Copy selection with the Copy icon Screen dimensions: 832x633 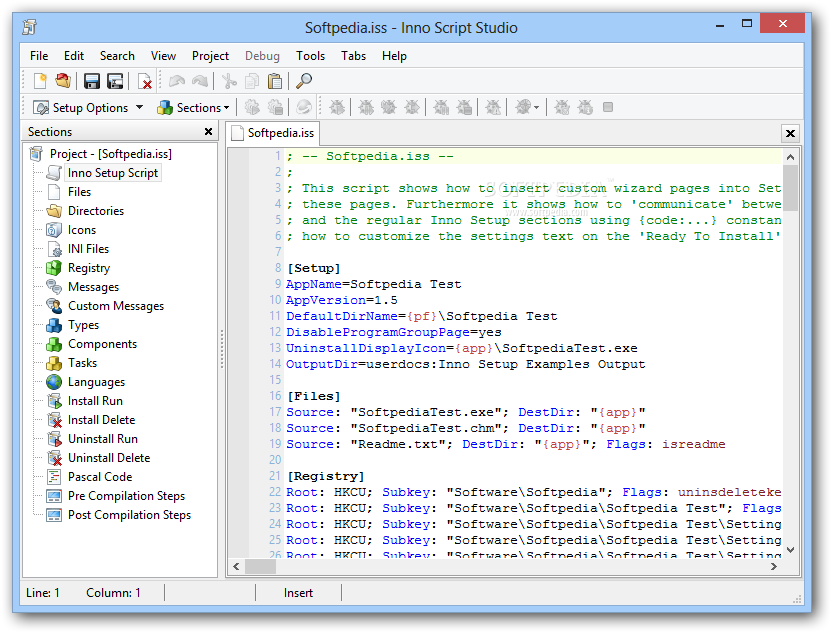coord(252,81)
